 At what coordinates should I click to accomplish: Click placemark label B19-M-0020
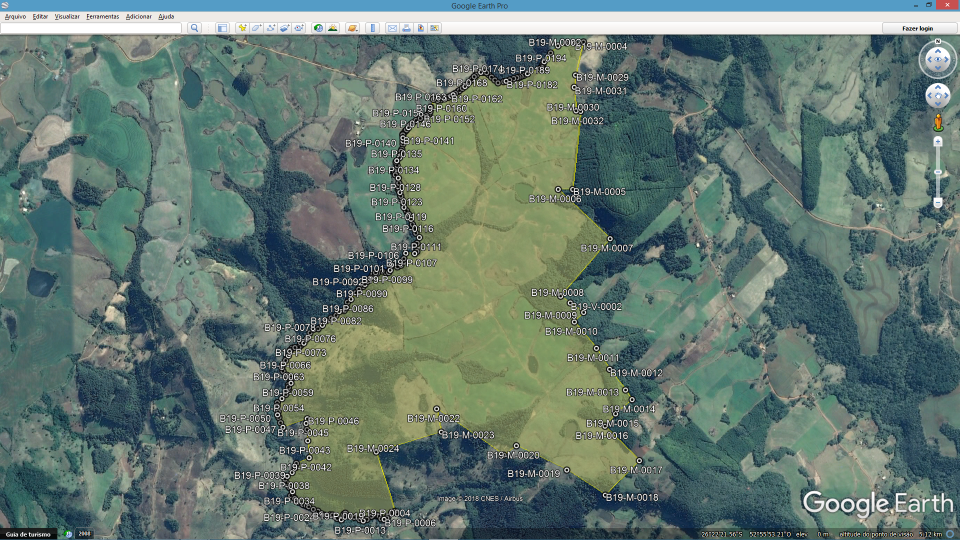tap(514, 455)
